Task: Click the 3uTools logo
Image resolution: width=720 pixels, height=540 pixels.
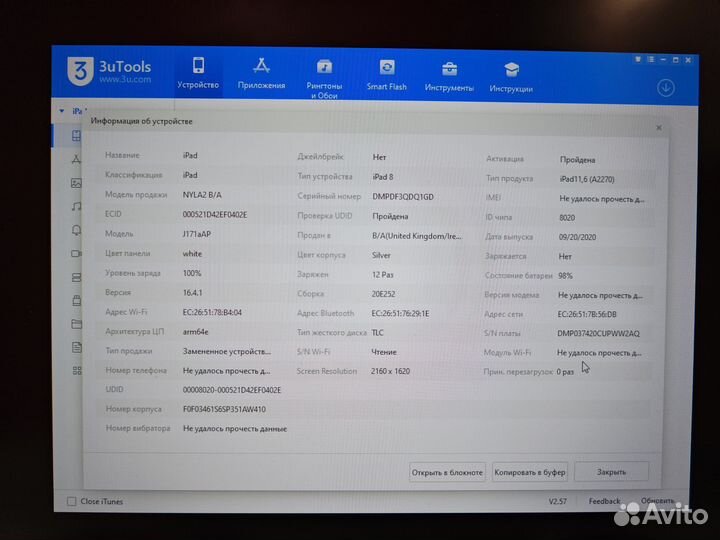Action: [x=78, y=73]
